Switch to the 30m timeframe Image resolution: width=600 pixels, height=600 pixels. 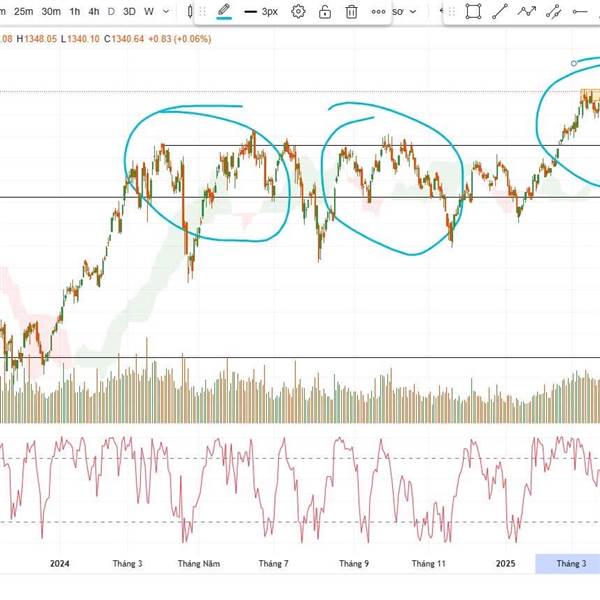(51, 12)
